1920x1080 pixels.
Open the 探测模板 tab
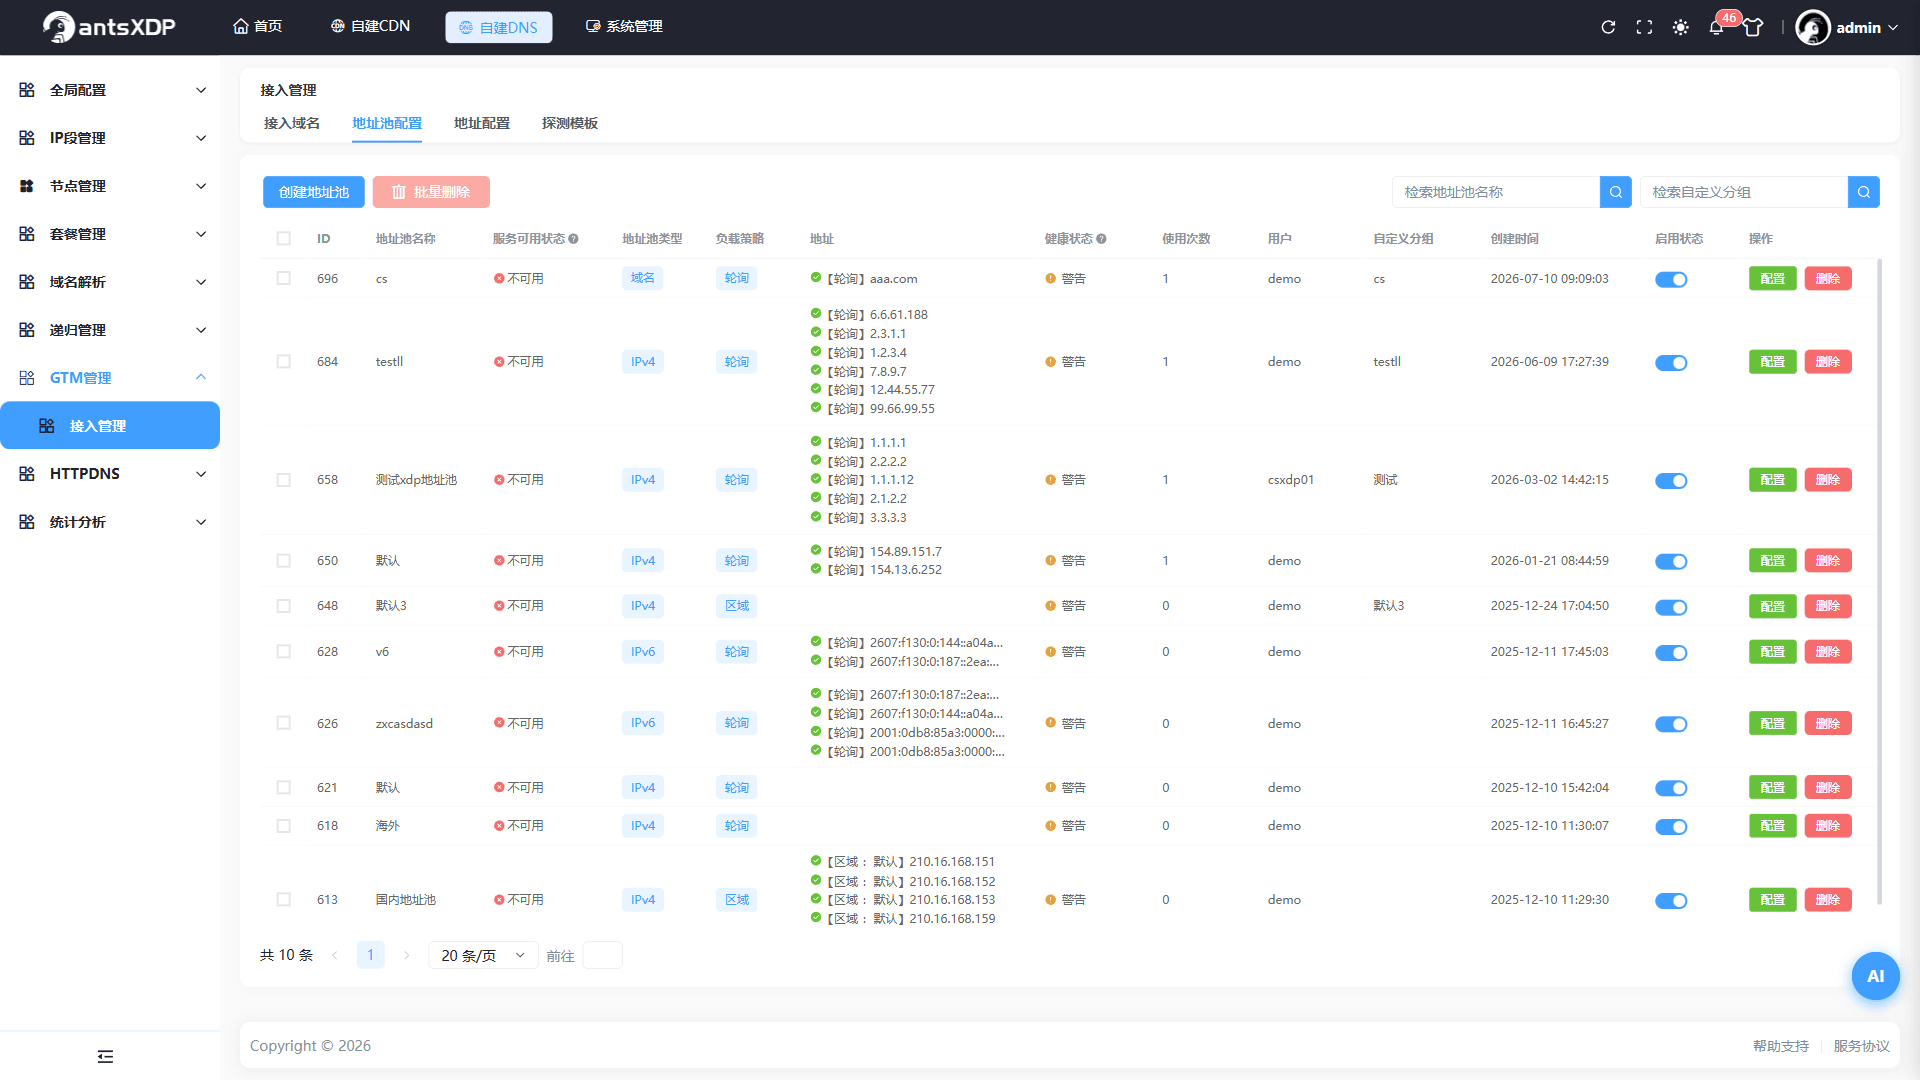pyautogui.click(x=570, y=123)
